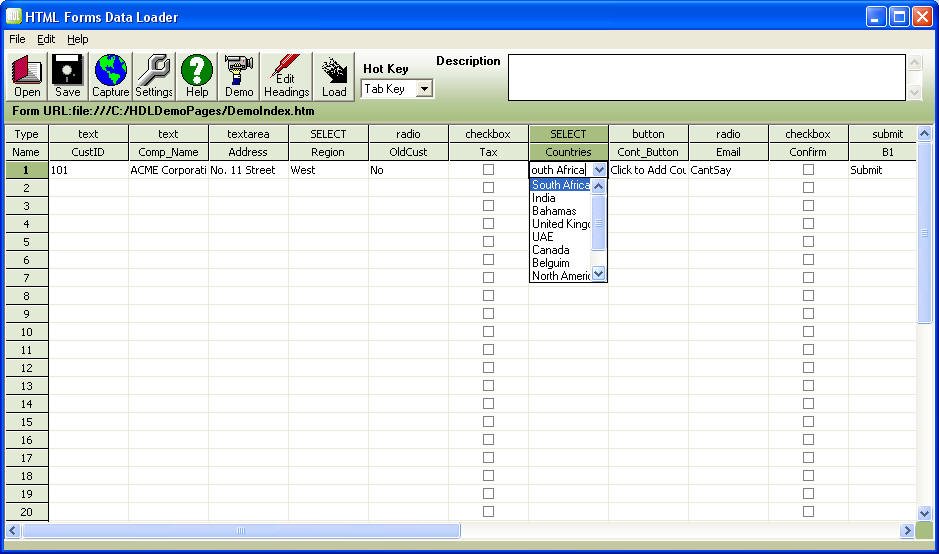Screen dimensions: 939x554
Task: Click the countries list scroll up arrow
Action: [598, 186]
